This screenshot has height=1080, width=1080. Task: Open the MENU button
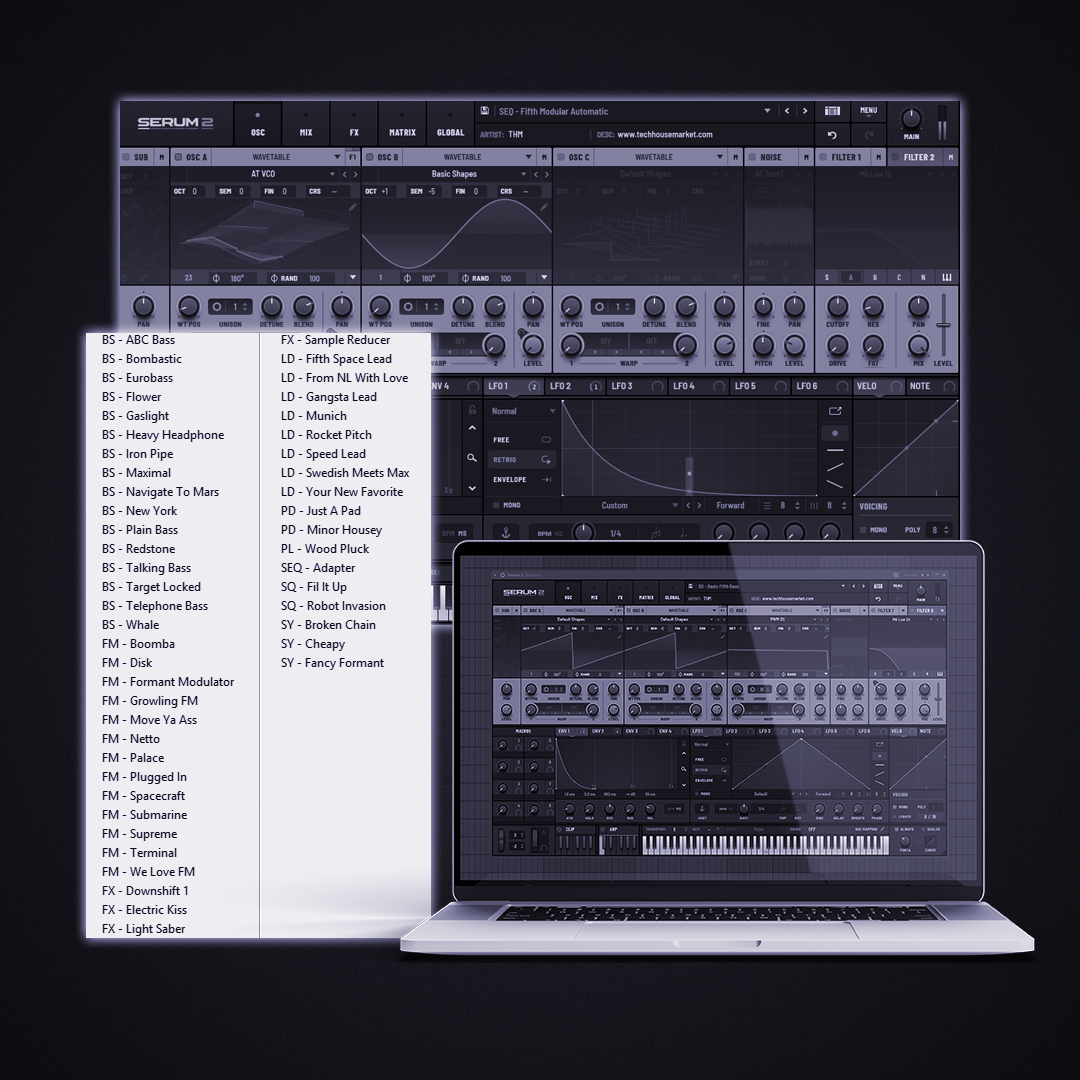coord(869,111)
